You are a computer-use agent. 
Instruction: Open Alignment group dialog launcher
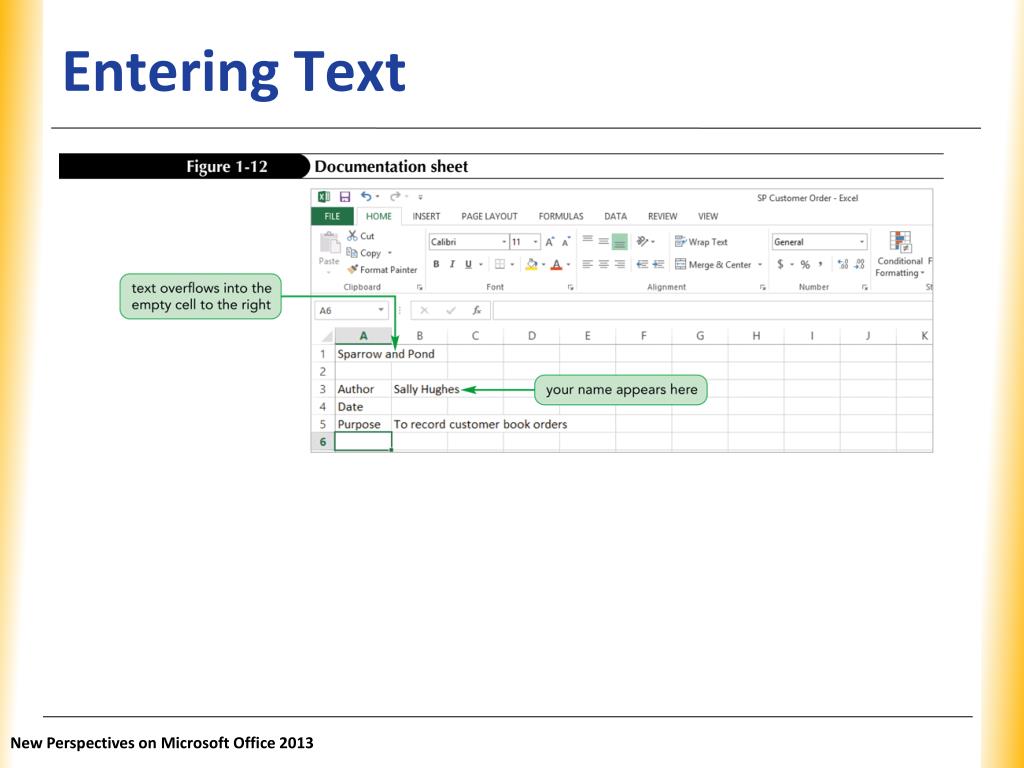pos(762,287)
